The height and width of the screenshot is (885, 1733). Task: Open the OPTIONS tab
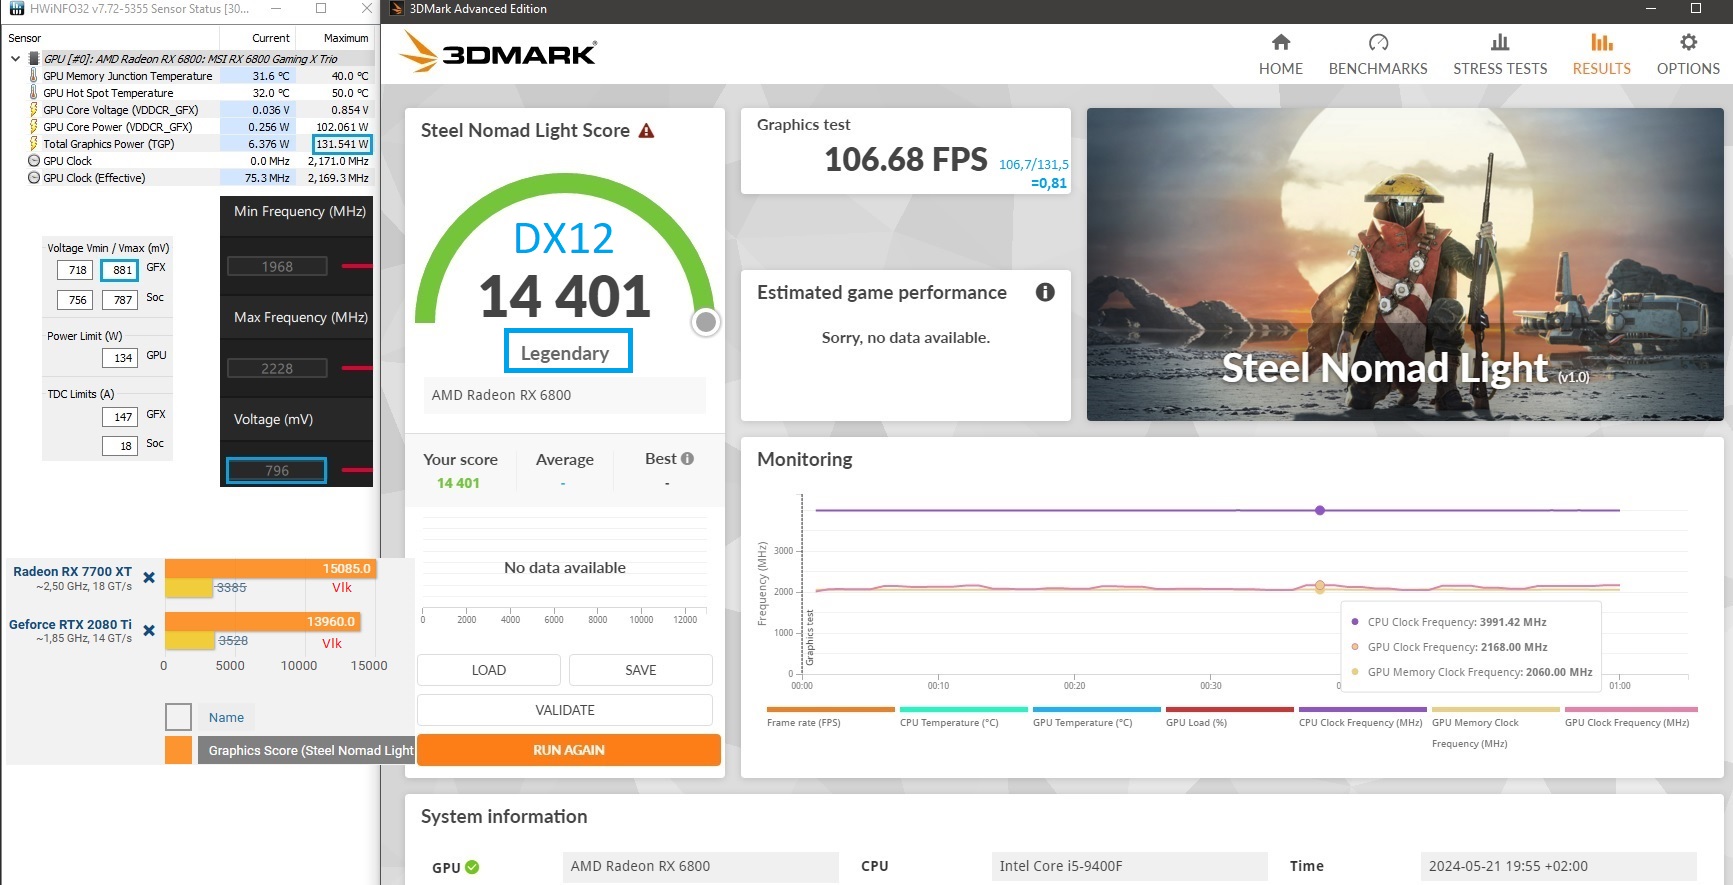pyautogui.click(x=1688, y=55)
